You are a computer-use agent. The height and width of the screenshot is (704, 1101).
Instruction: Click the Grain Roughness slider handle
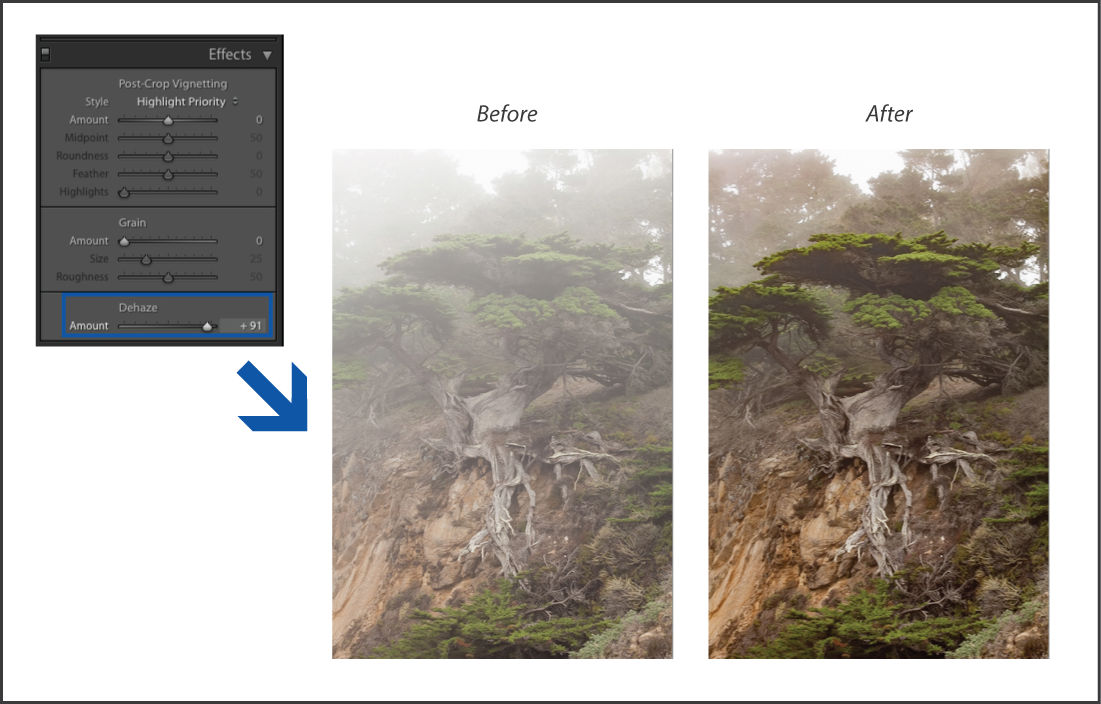(168, 277)
